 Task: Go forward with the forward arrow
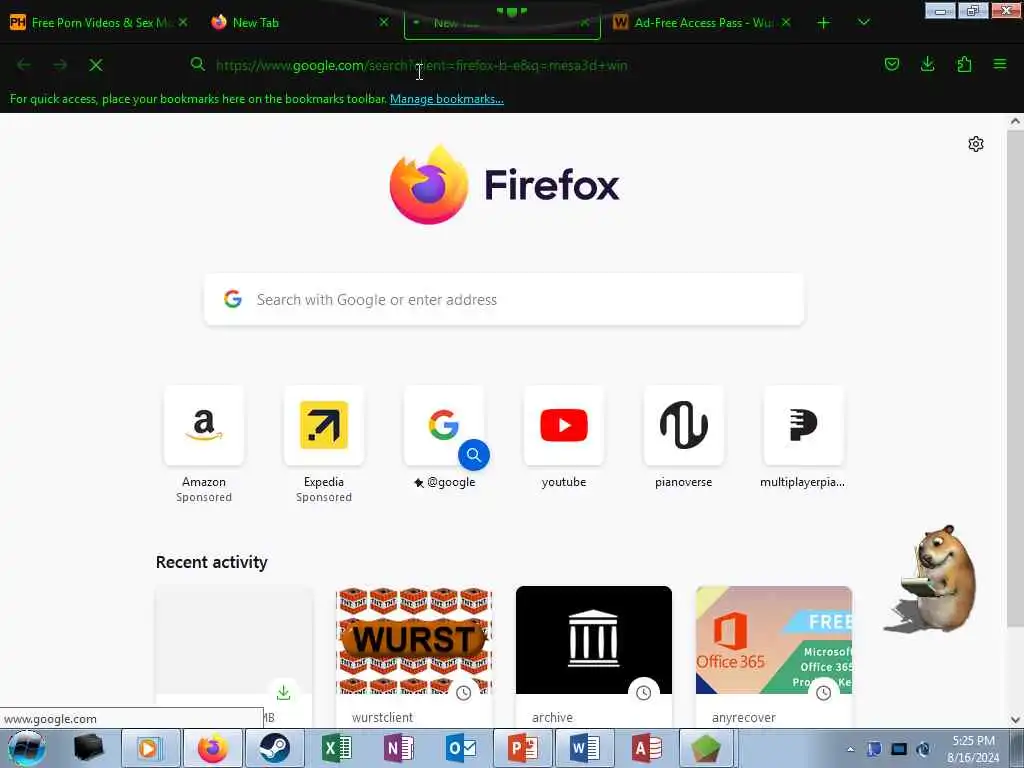pos(60,65)
